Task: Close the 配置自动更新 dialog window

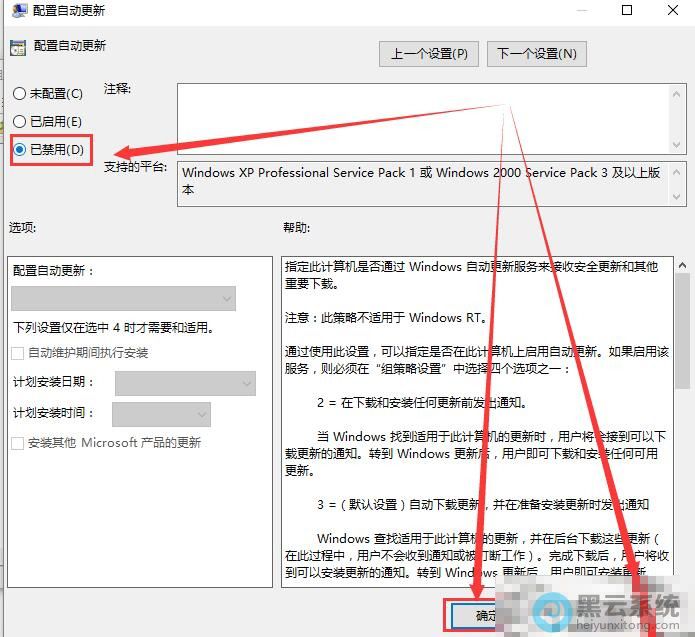Action: [x=672, y=11]
